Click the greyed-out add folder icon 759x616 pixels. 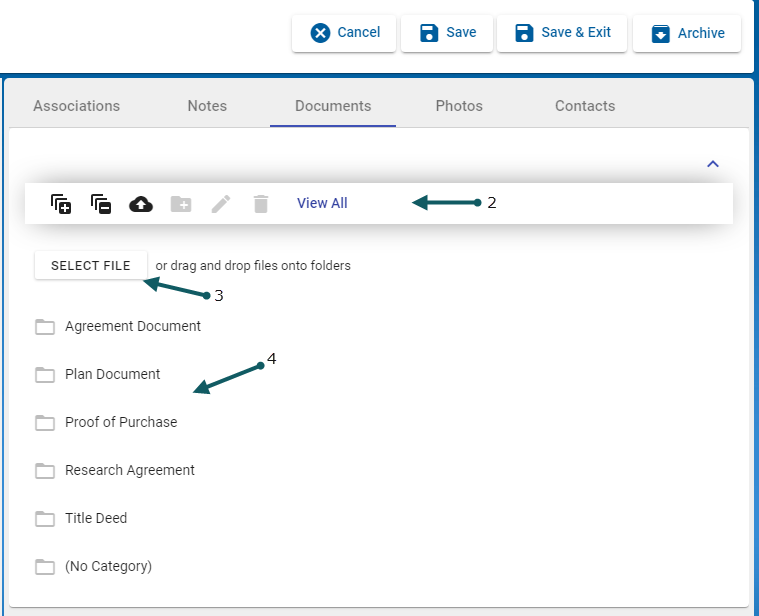pyautogui.click(x=181, y=204)
